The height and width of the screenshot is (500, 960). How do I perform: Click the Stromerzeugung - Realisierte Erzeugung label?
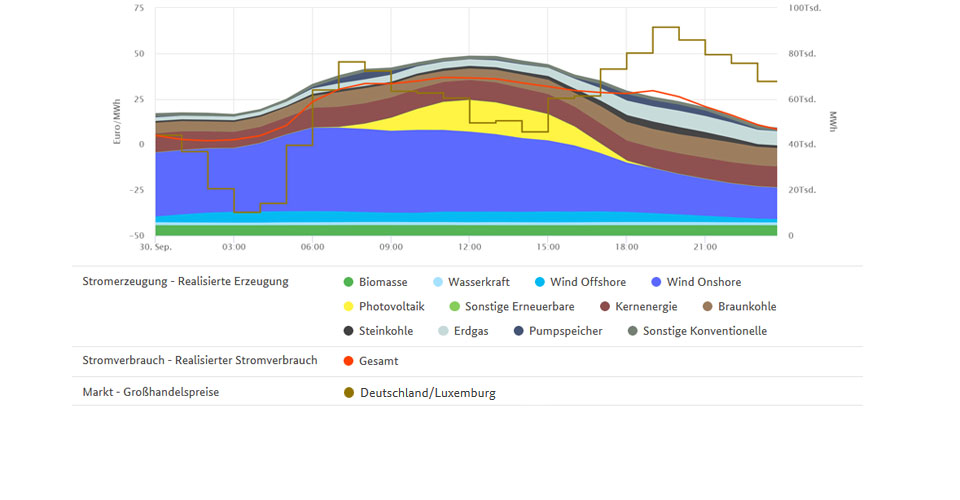coord(185,281)
